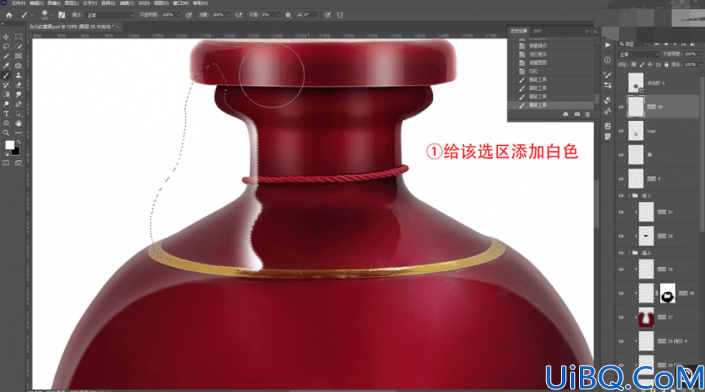Expand the 组 1 layer group
The height and width of the screenshot is (392, 705).
pos(629,196)
